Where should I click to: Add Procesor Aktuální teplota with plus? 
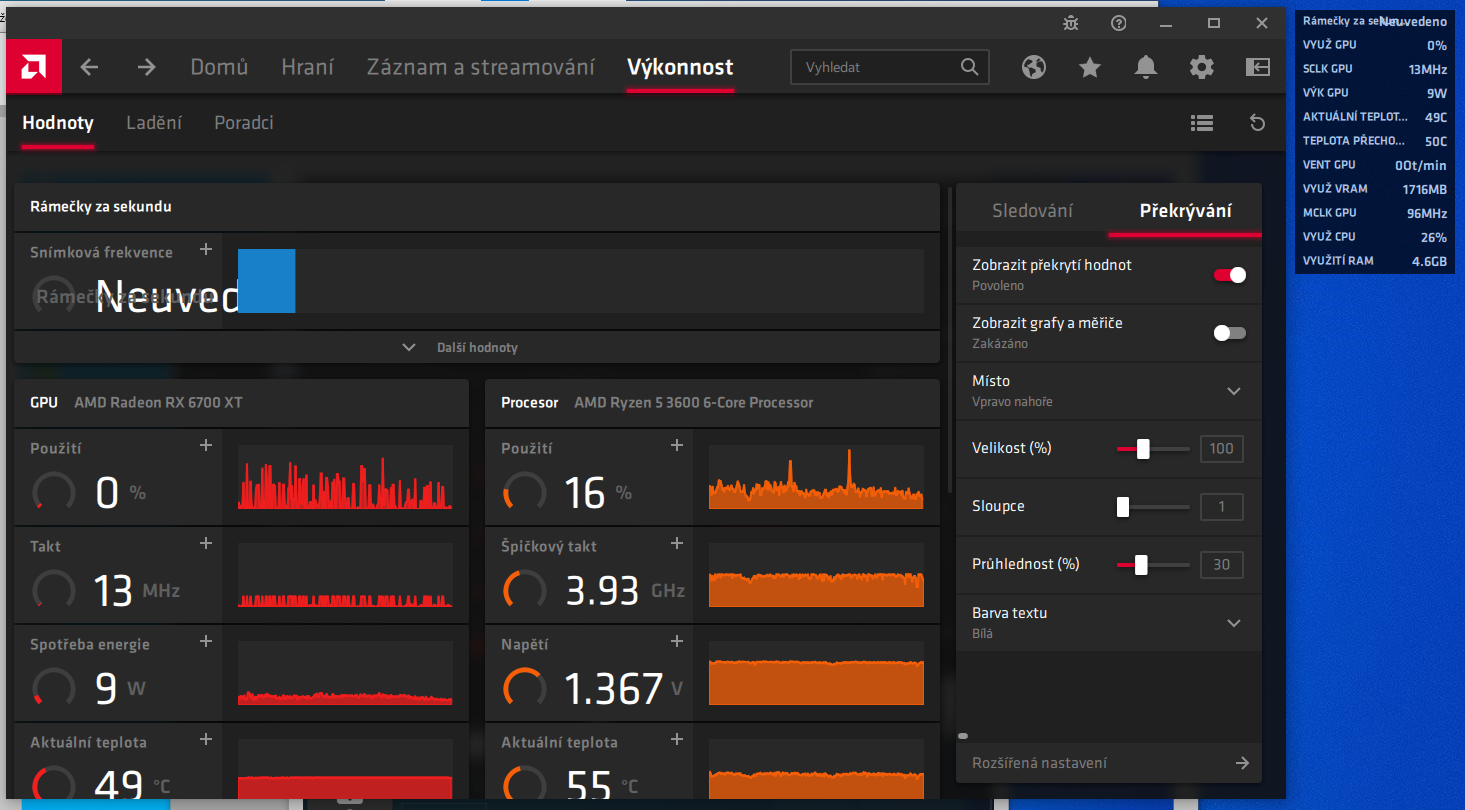[677, 739]
